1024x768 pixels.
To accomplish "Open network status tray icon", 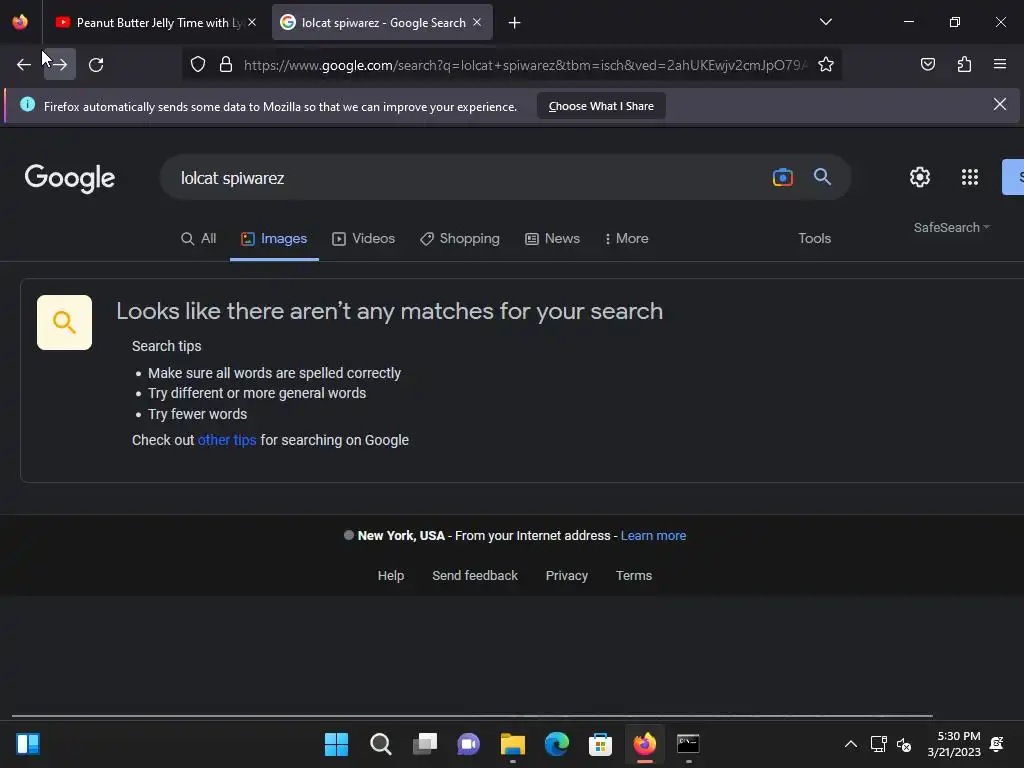I will (x=878, y=744).
